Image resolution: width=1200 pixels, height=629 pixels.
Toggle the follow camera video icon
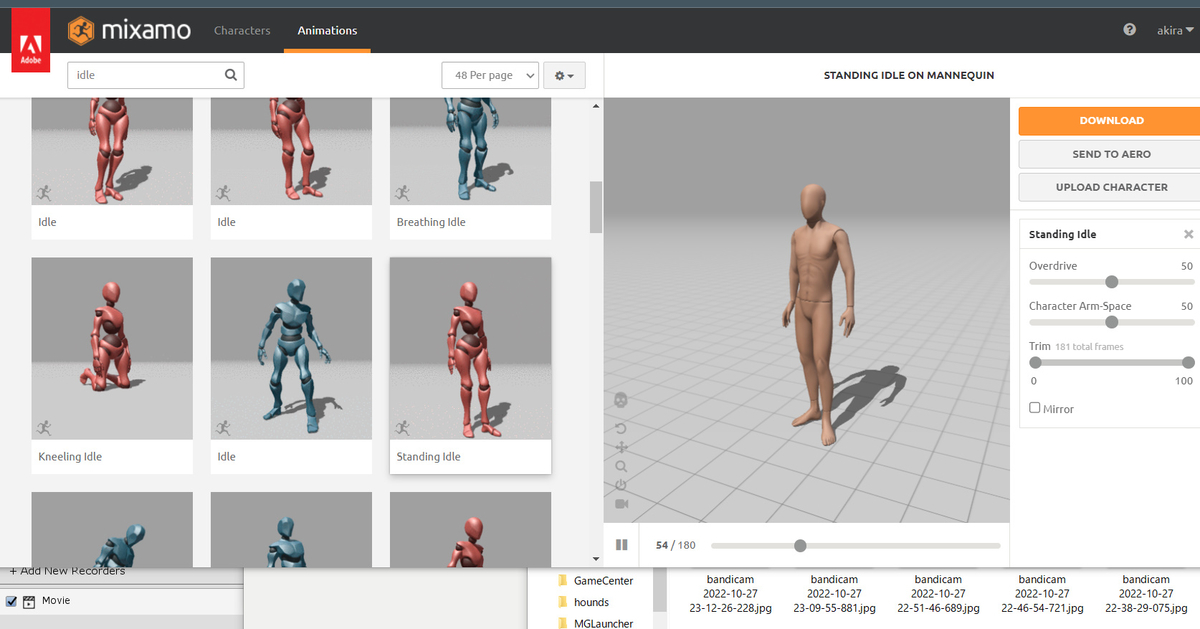[621, 504]
